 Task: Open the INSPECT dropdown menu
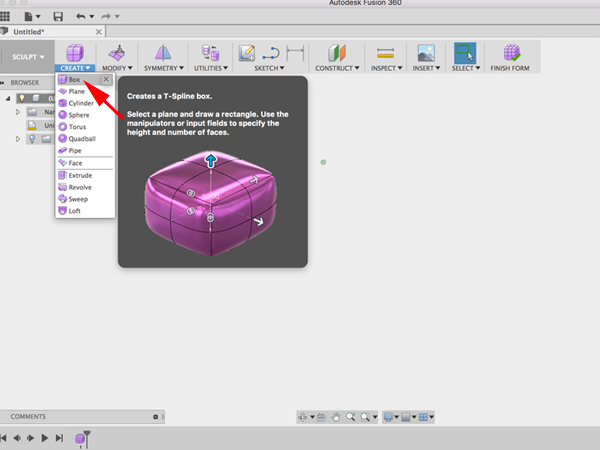[x=386, y=68]
